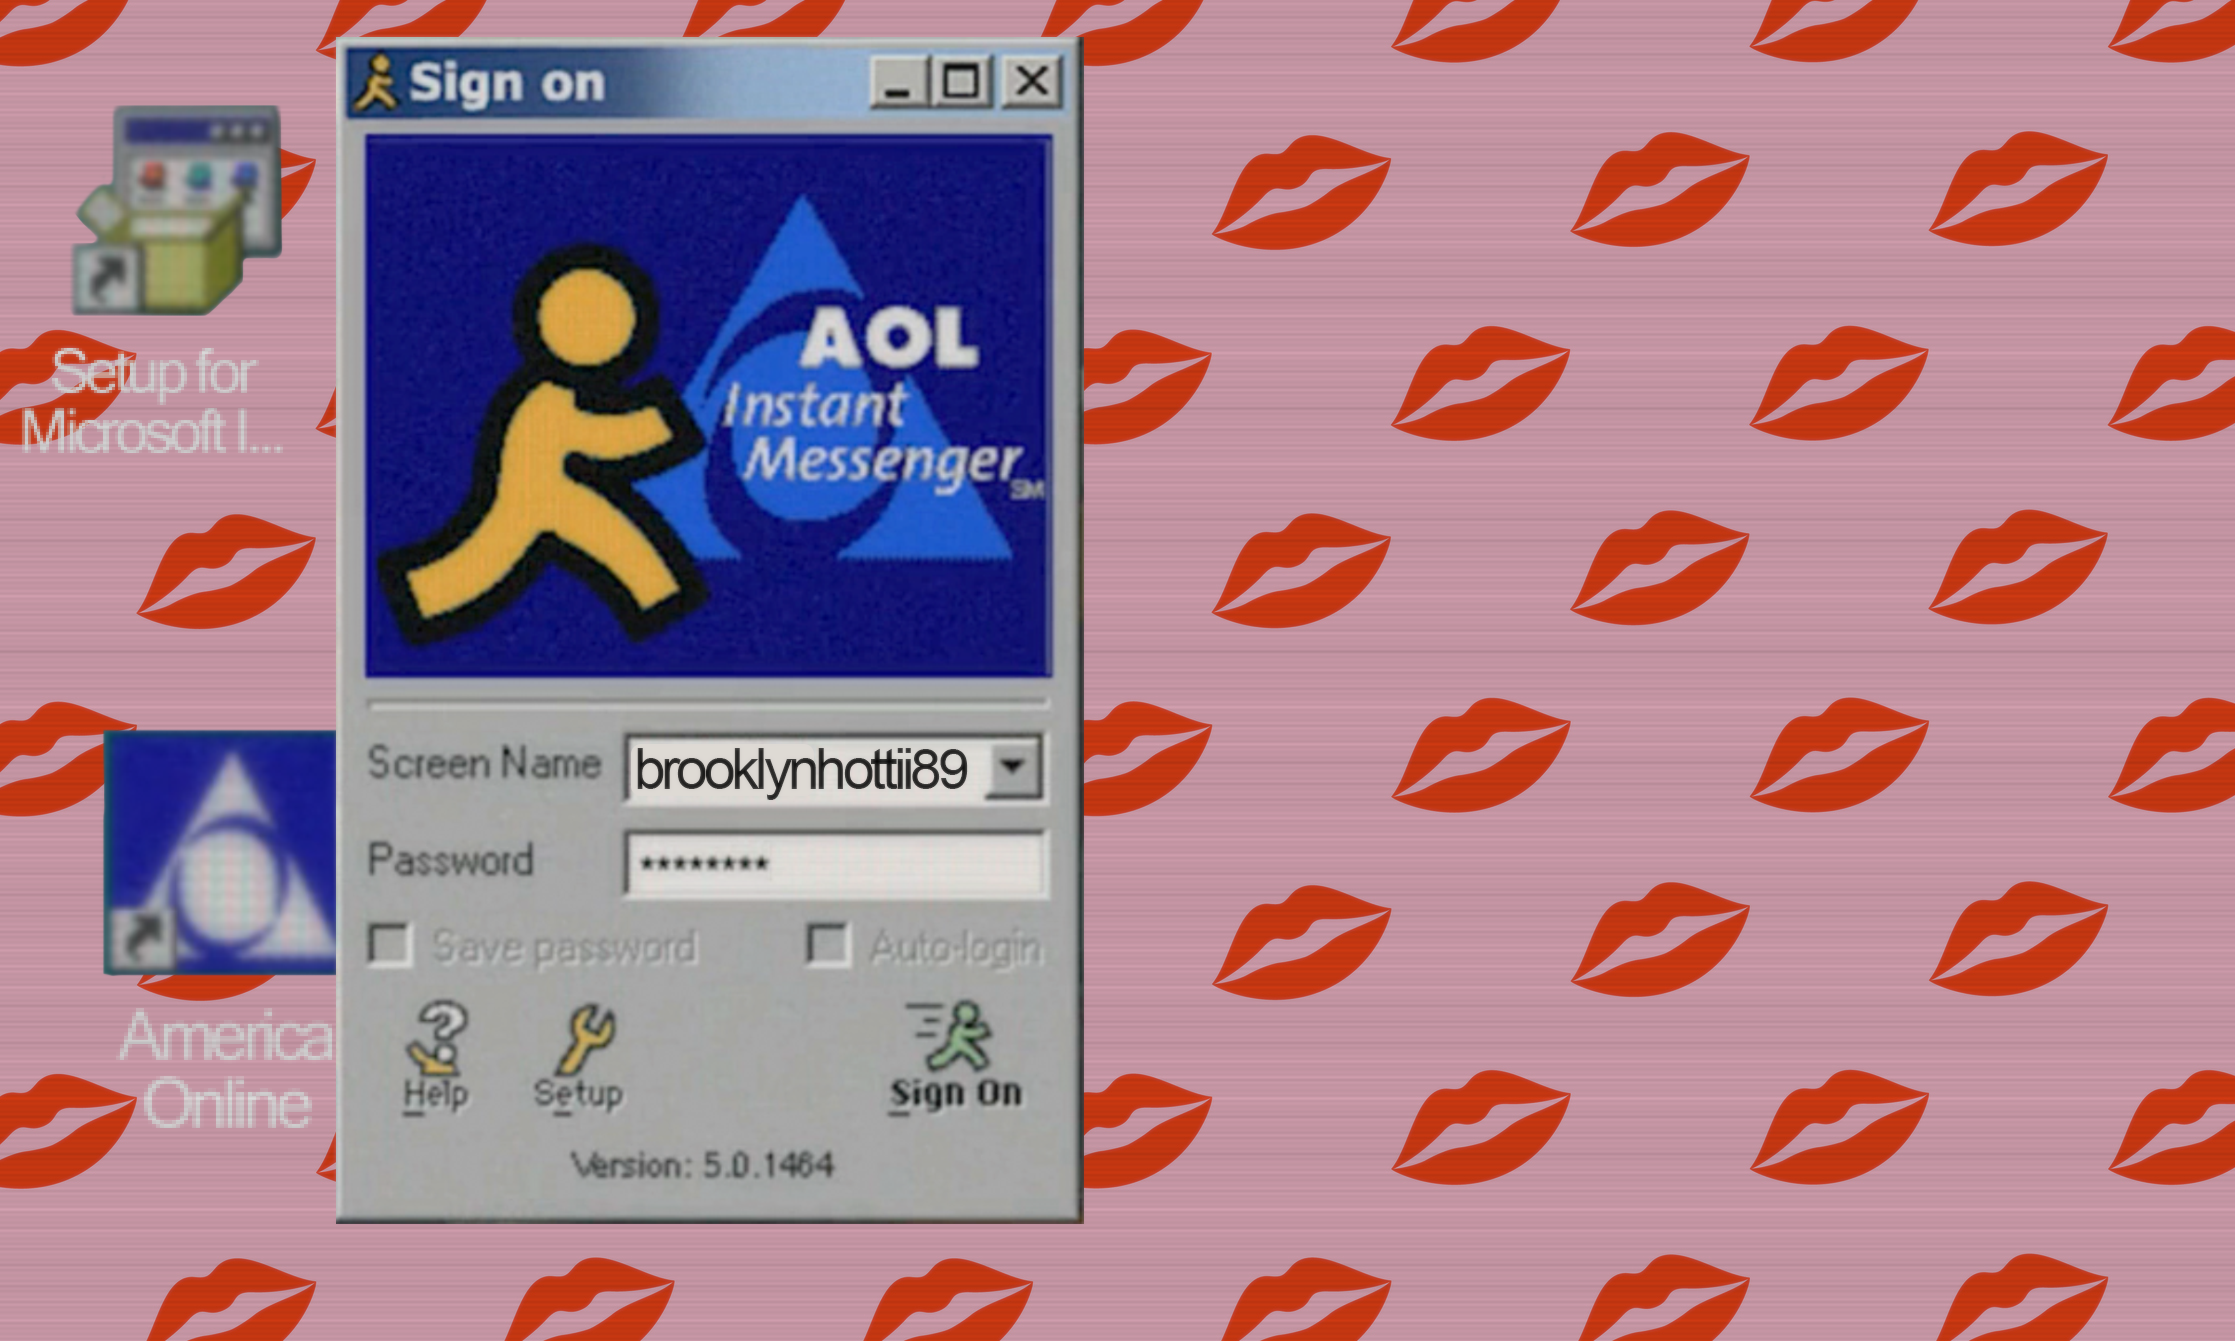Minimize the Sign on window

point(897,82)
